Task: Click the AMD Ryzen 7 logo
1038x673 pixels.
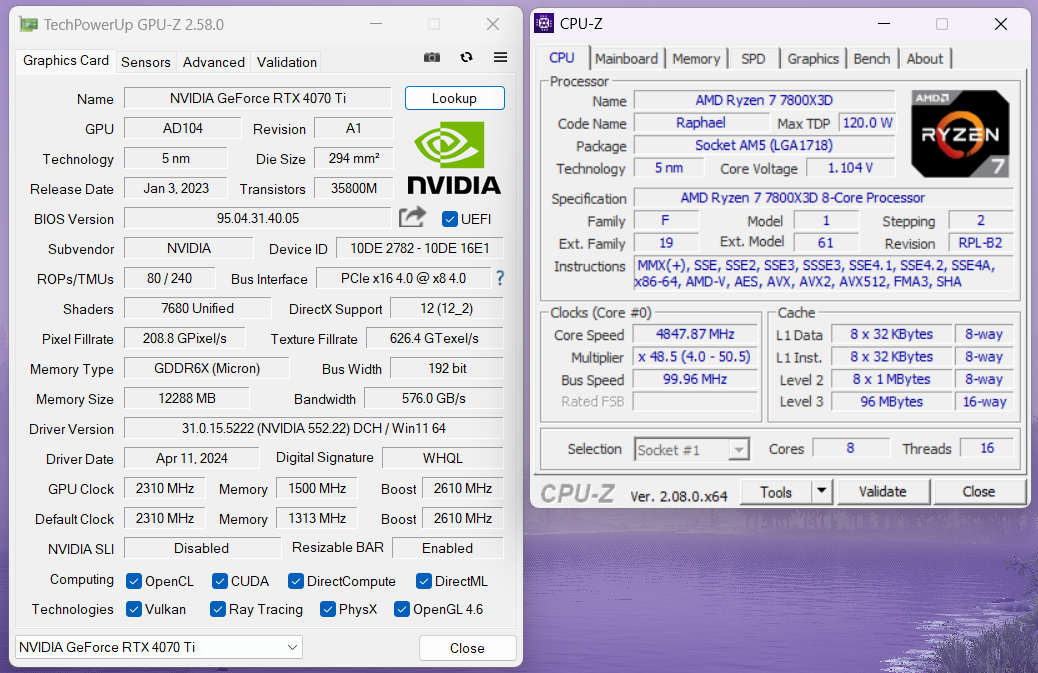Action: tap(961, 134)
